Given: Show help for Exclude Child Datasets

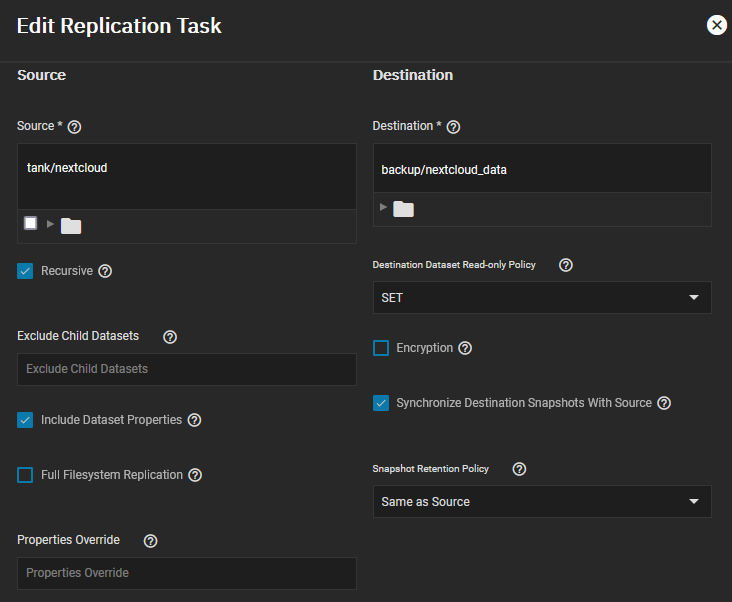Looking at the screenshot, I should (x=170, y=337).
